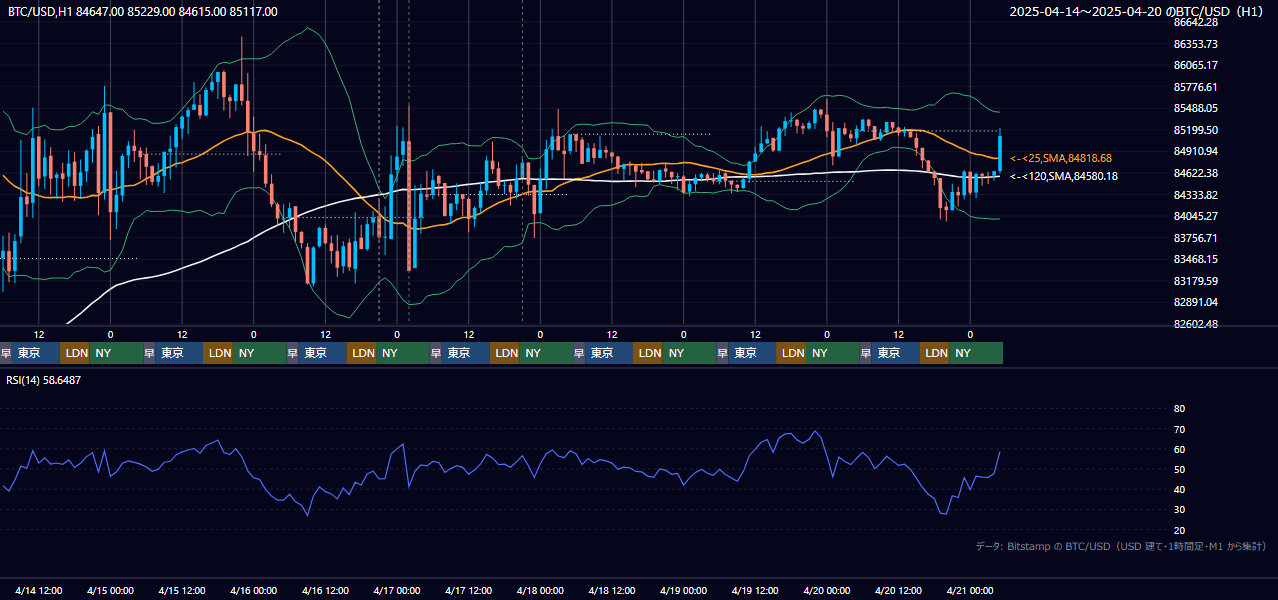Click the RSI level 20 label

[x=1179, y=530]
